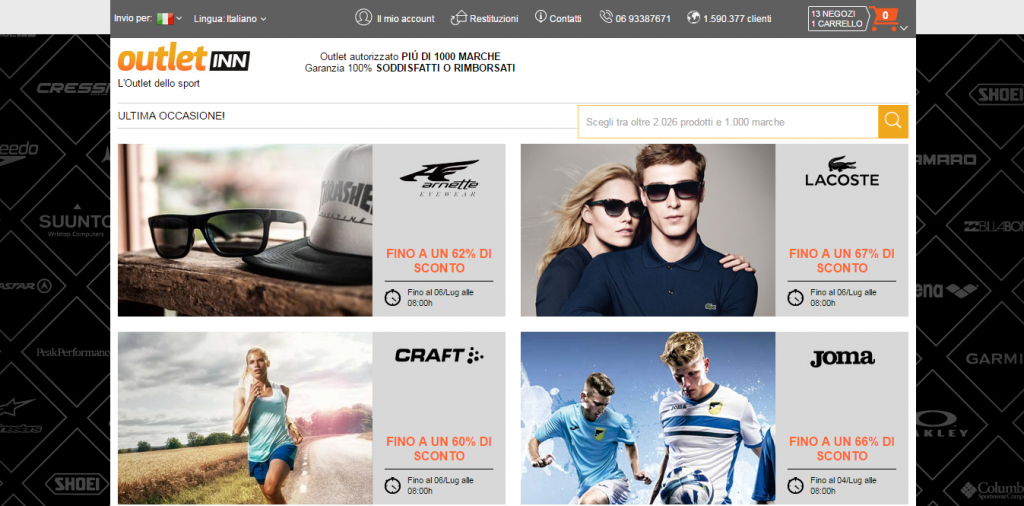
Task: Click Craft 'Fino a un 60% di sconto'
Action: click(x=439, y=449)
